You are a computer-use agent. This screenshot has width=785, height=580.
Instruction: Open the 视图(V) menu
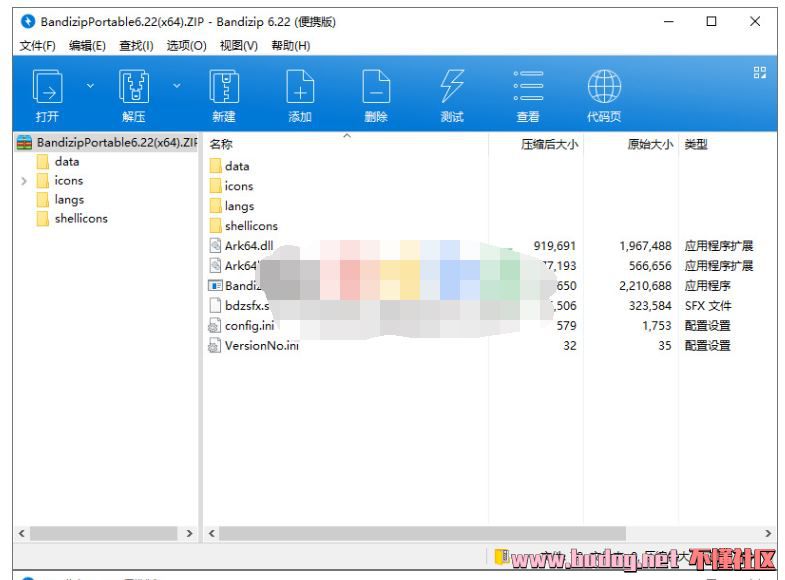tap(238, 46)
